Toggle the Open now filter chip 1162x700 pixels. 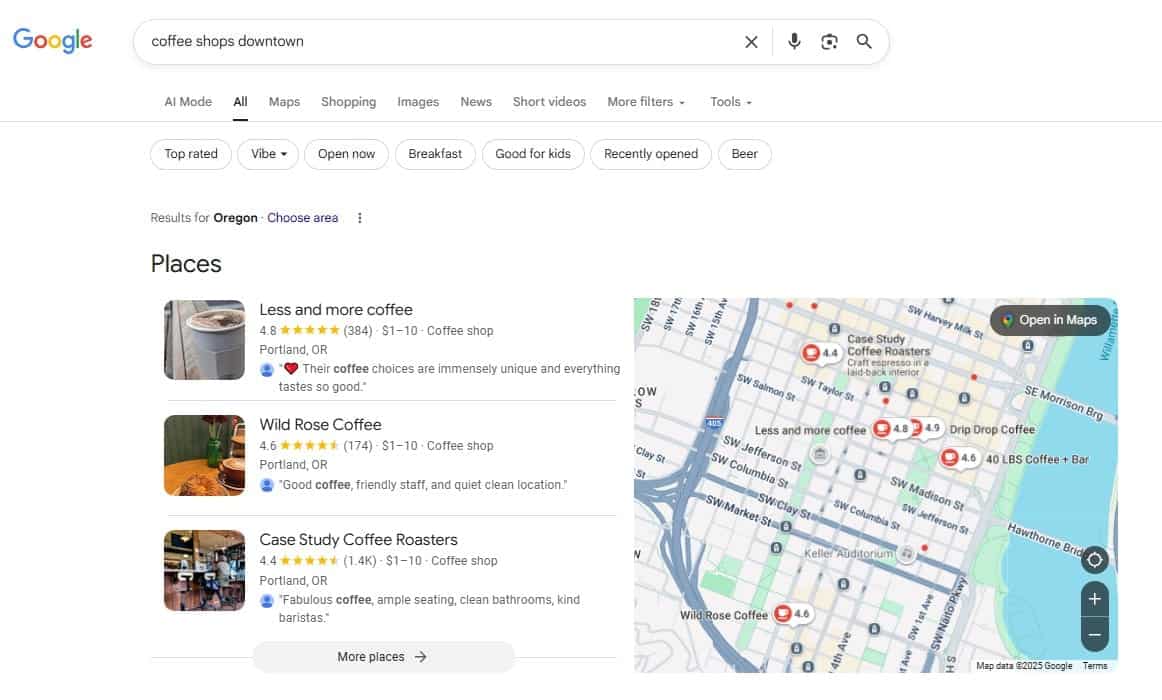point(346,154)
